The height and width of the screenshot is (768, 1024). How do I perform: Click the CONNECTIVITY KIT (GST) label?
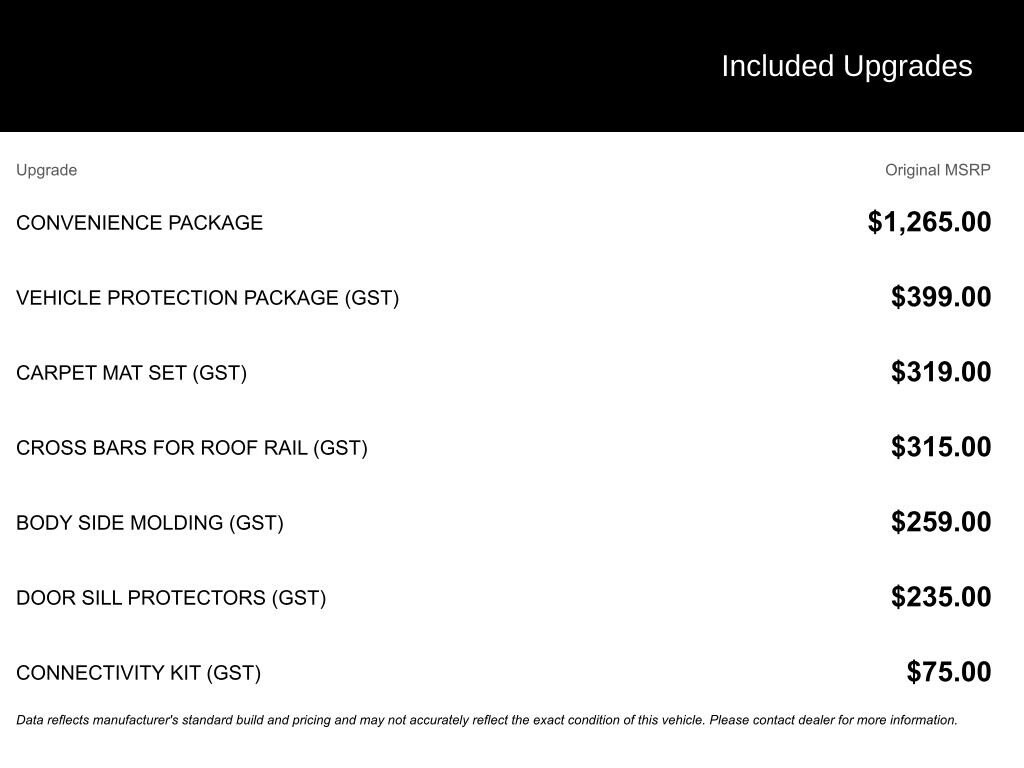[x=138, y=673]
